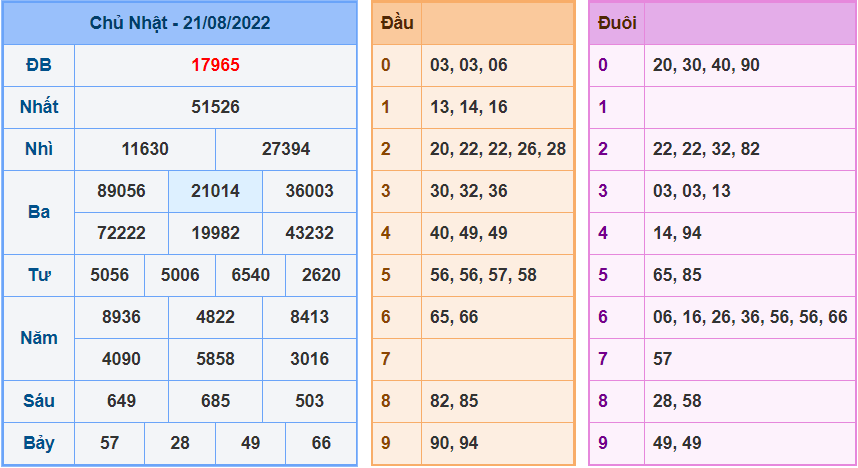Select the date header Chủ Nhật - 21/08/2022
858x468 pixels.
tap(180, 23)
